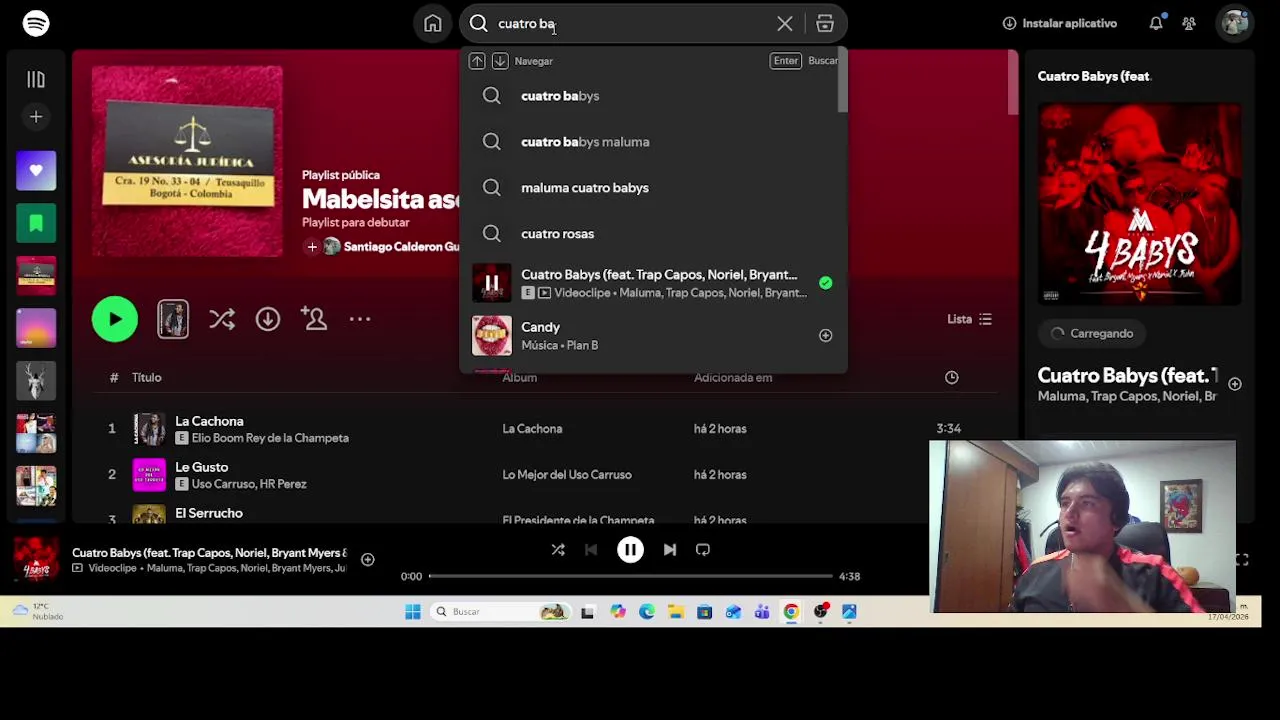Open Santiago Calderon profile link

tap(401, 247)
